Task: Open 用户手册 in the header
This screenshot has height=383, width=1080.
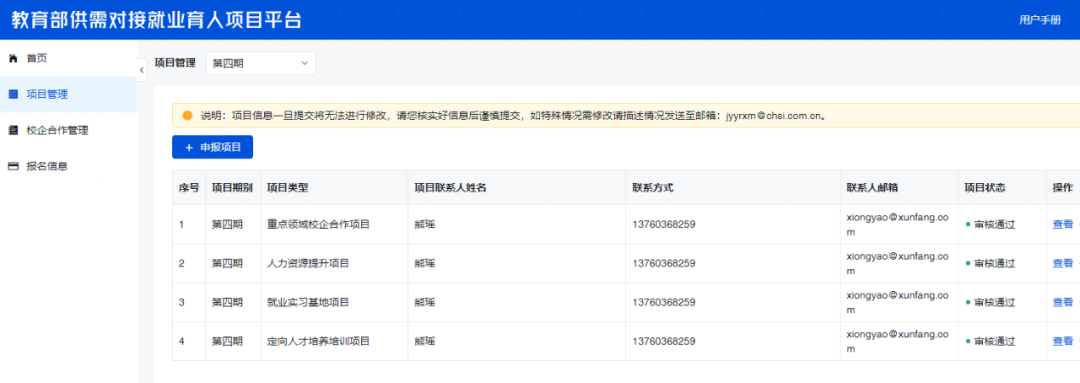Action: tap(1040, 20)
